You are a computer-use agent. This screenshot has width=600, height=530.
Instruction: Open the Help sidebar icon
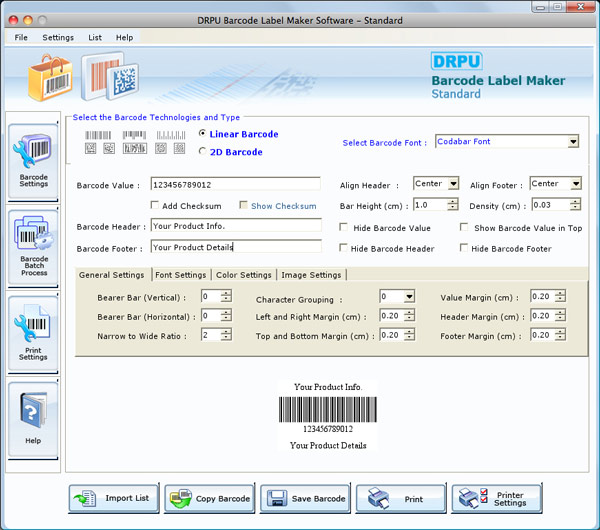coord(33,419)
